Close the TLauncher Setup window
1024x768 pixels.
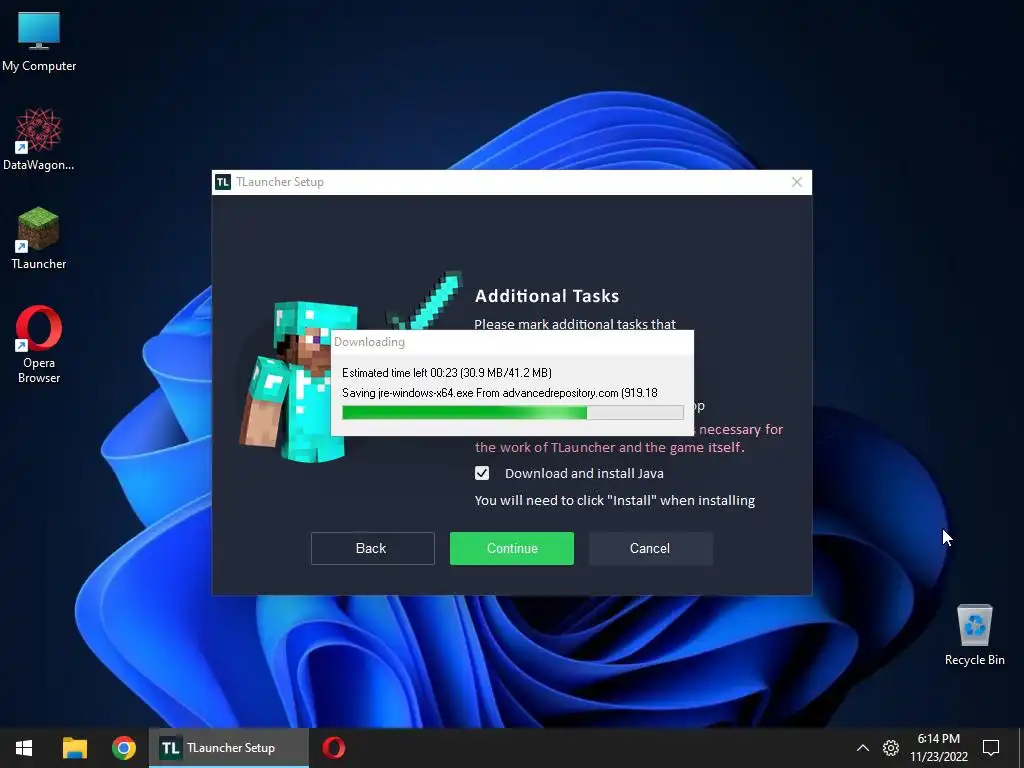pyautogui.click(x=797, y=182)
